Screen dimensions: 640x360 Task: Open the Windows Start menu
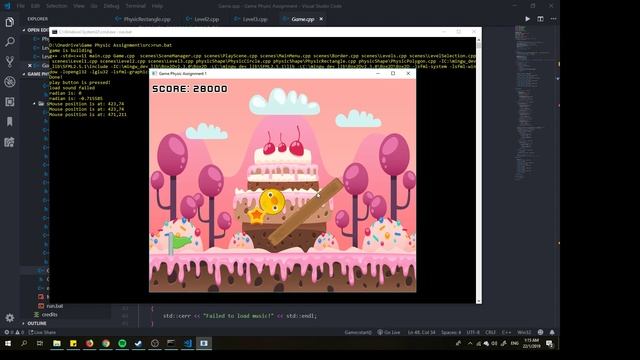click(x=8, y=344)
